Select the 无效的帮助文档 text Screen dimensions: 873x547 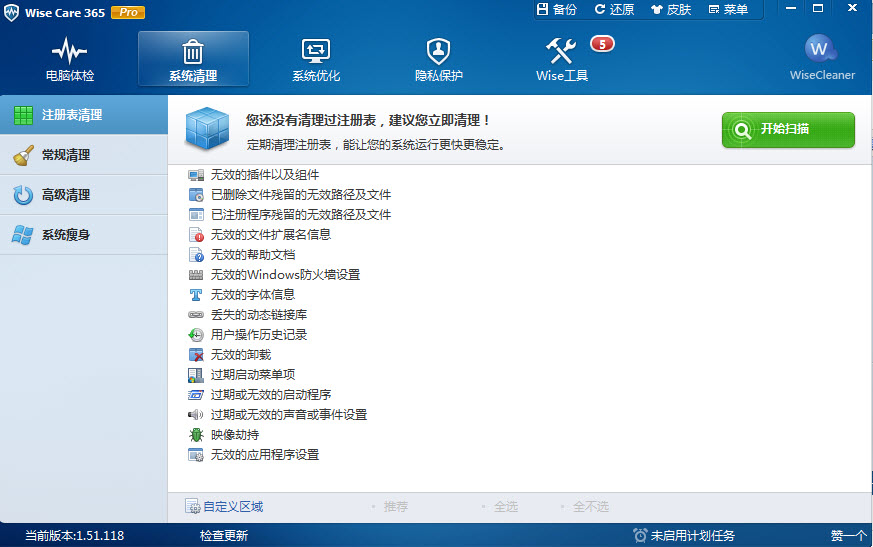tap(253, 255)
